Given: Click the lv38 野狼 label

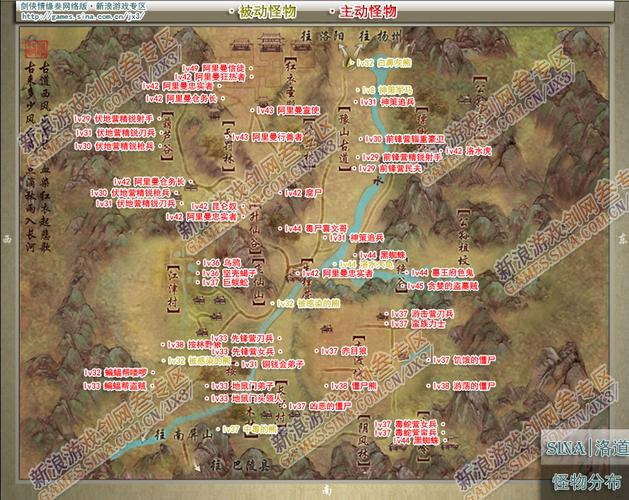Looking at the screenshot, I should tap(194, 344).
